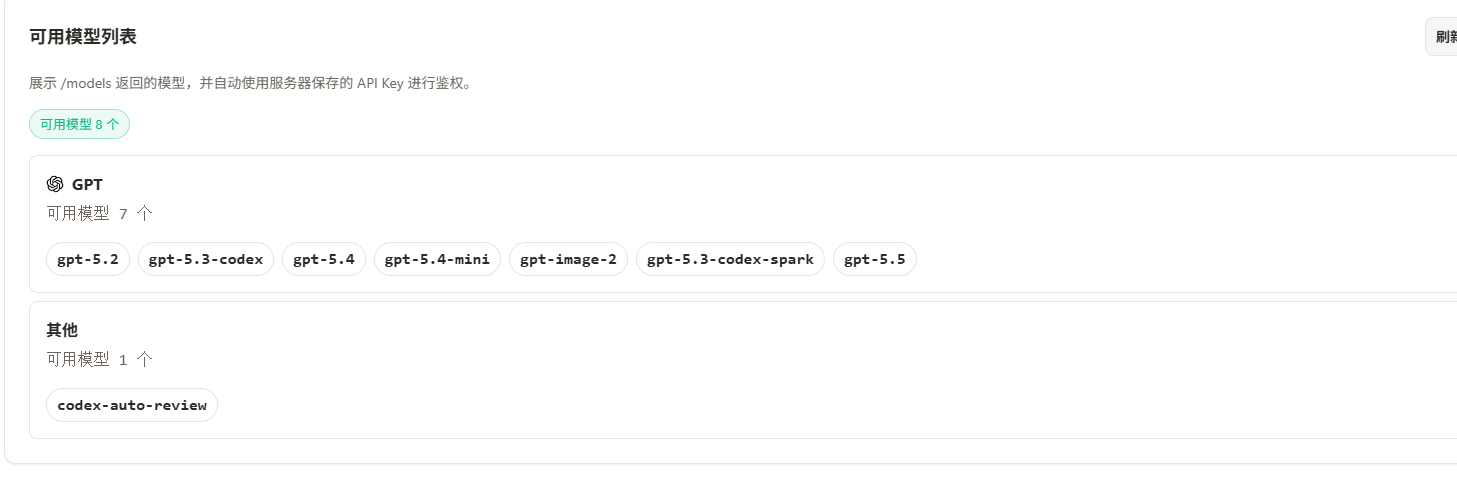
Task: Click the API Key text in the description
Action: coord(380,84)
